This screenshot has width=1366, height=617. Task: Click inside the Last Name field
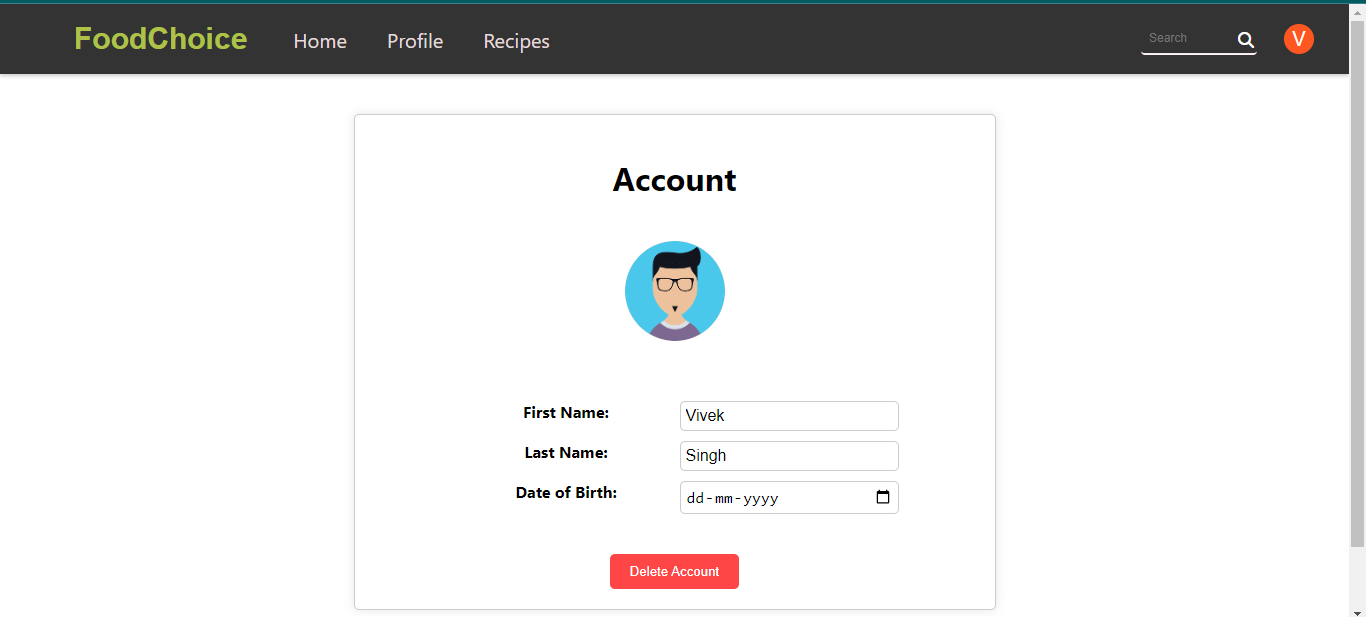(x=789, y=455)
